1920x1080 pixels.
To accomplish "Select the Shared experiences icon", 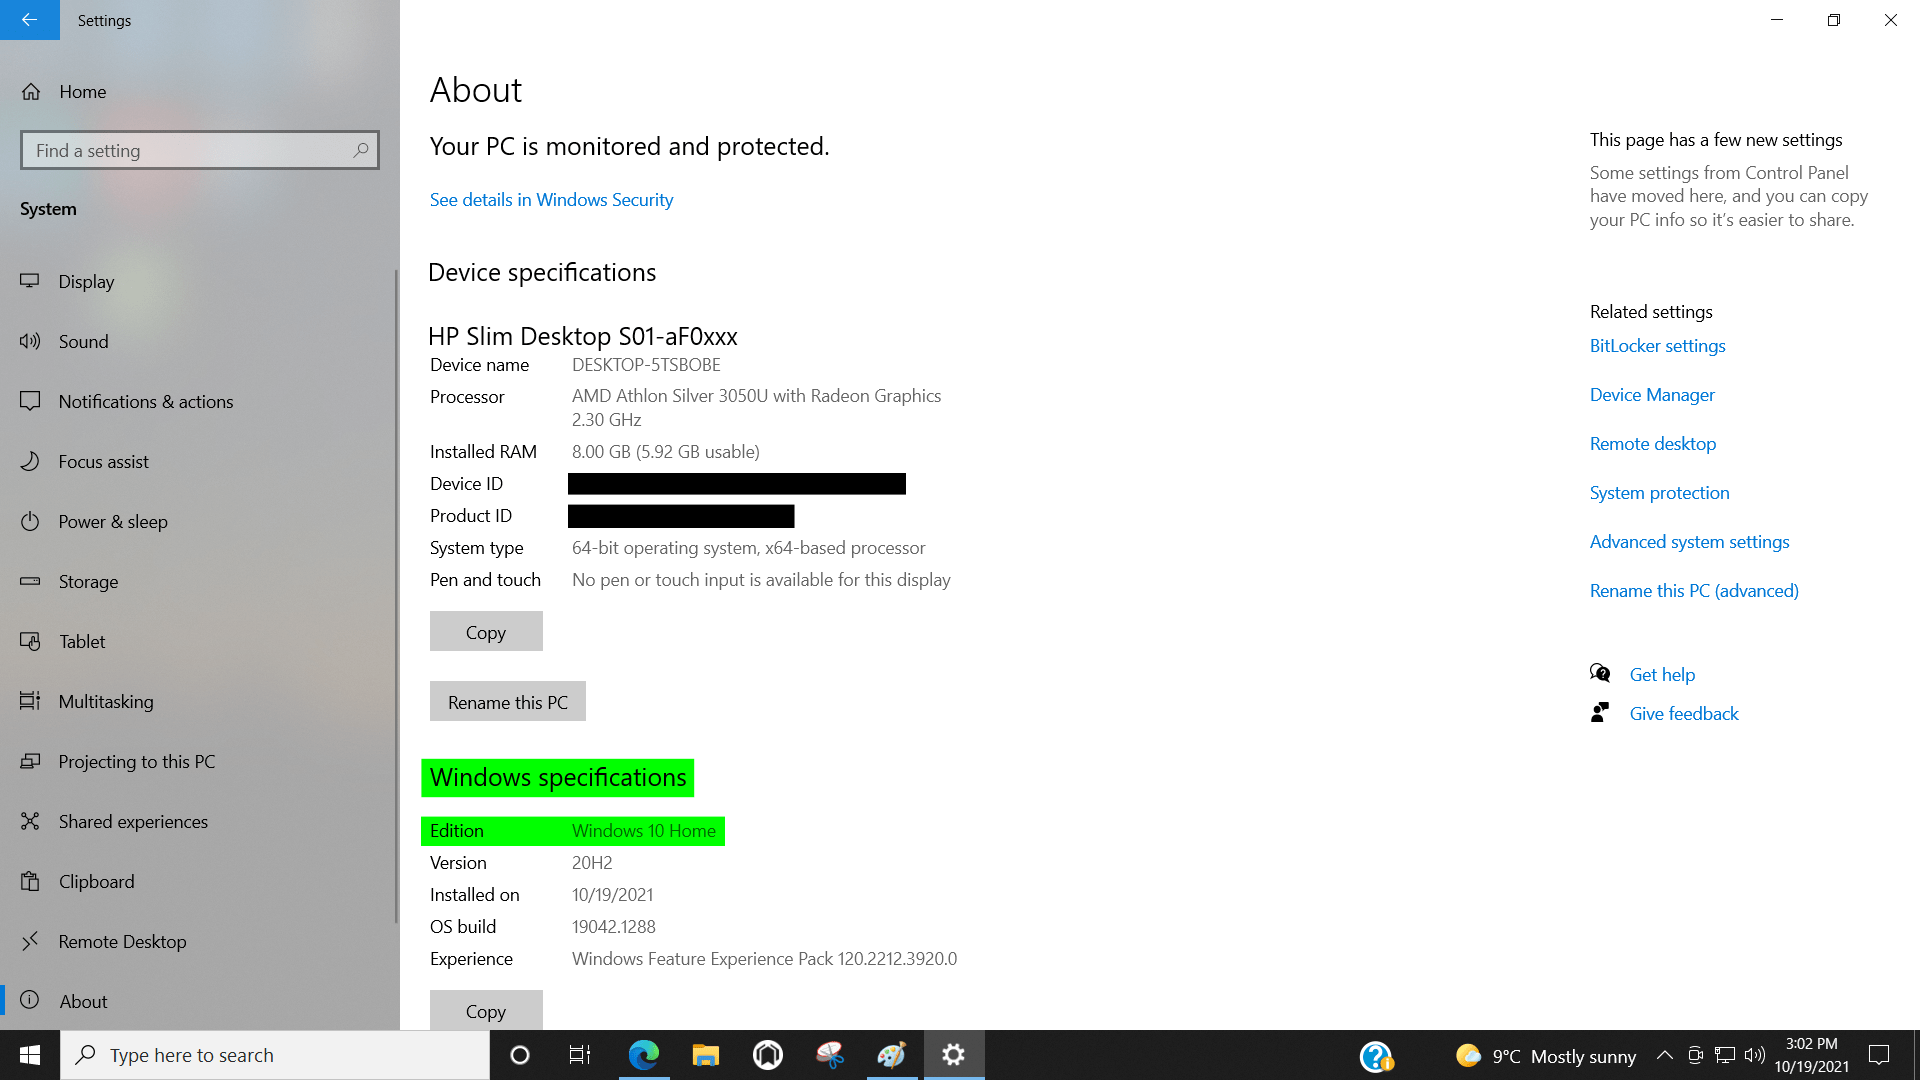I will click(x=30, y=821).
